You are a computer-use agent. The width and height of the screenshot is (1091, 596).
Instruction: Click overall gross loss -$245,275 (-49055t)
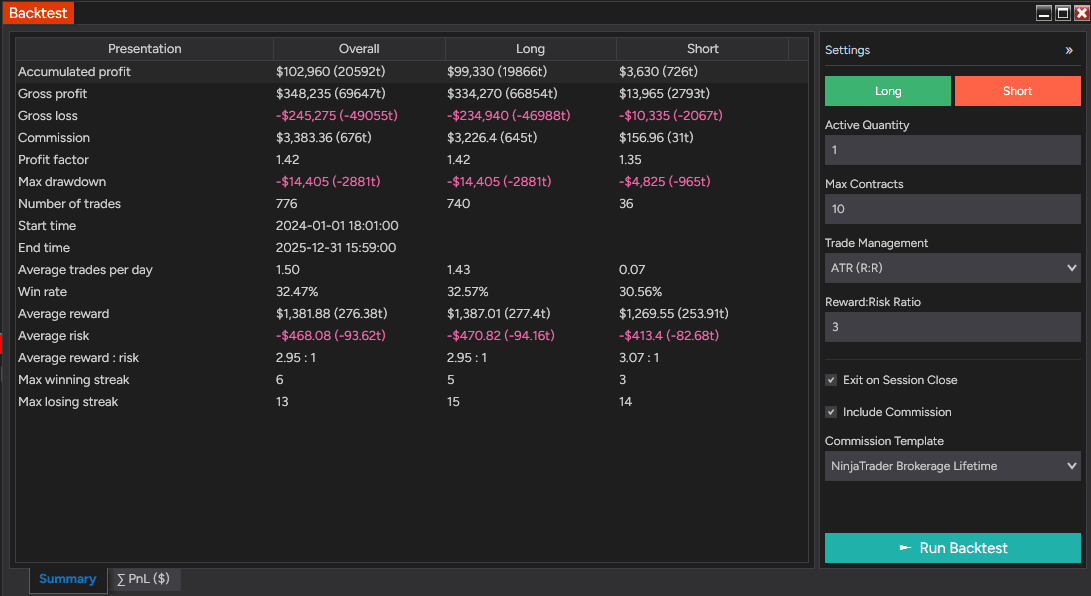point(337,115)
